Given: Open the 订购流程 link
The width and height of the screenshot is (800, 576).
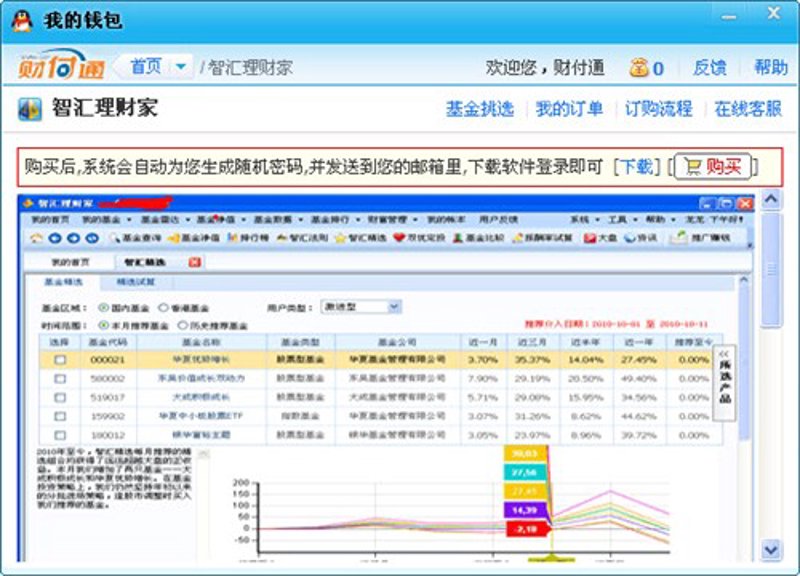Looking at the screenshot, I should 659,109.
